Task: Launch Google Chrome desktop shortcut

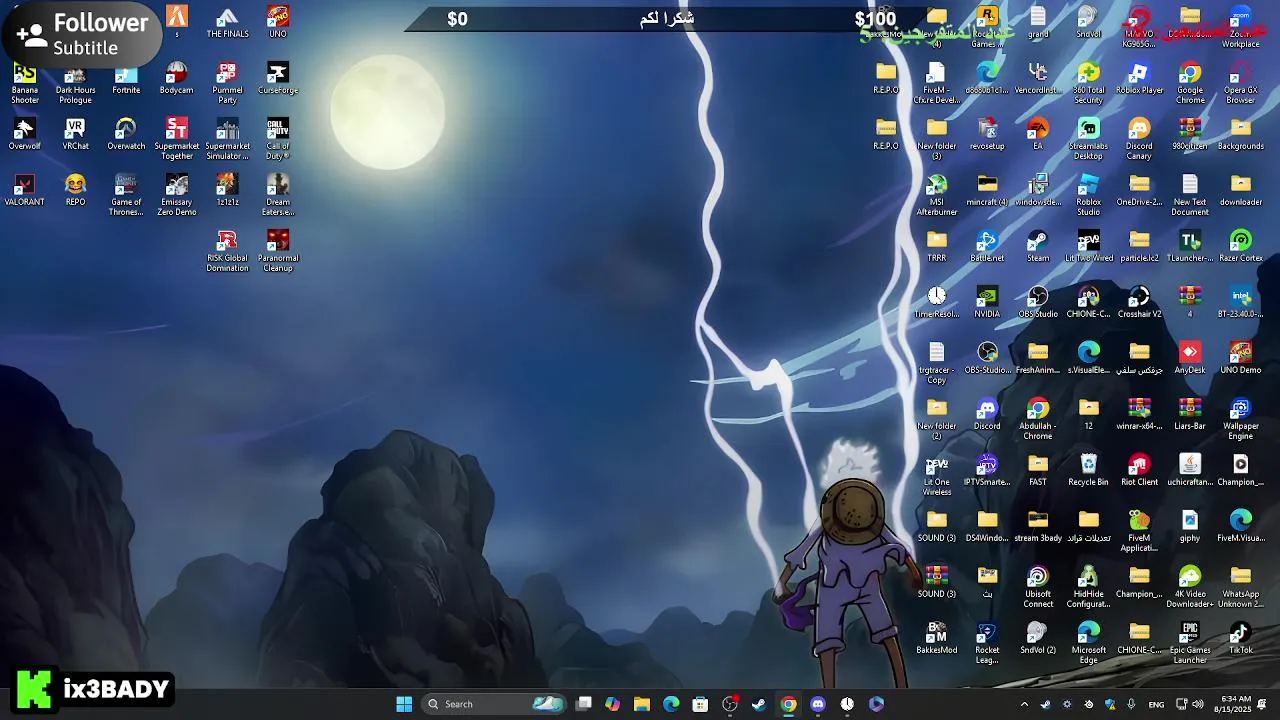Action: [1190, 84]
